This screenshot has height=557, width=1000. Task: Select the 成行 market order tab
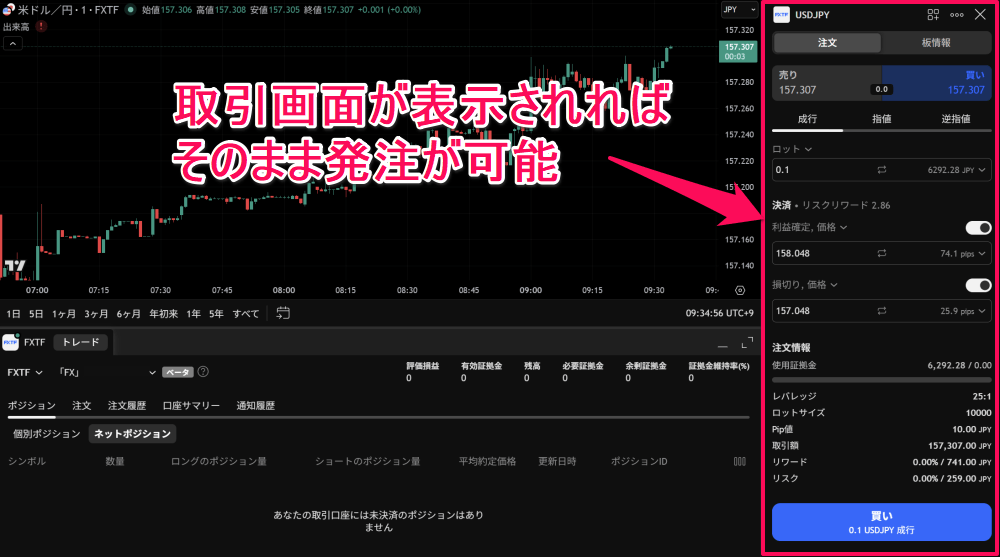coord(807,119)
